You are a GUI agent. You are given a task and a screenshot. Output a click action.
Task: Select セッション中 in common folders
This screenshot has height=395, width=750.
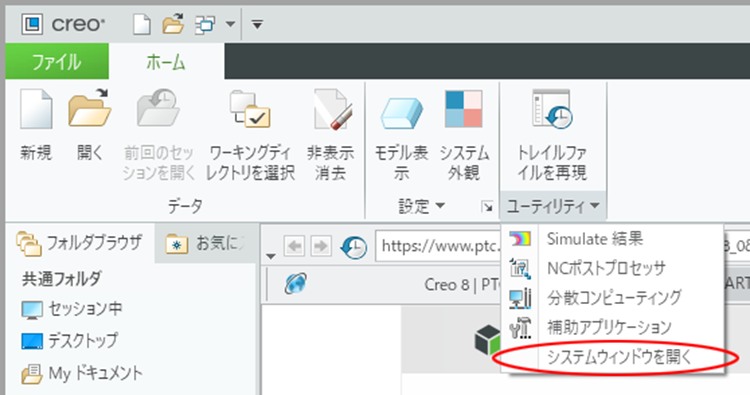(72, 309)
